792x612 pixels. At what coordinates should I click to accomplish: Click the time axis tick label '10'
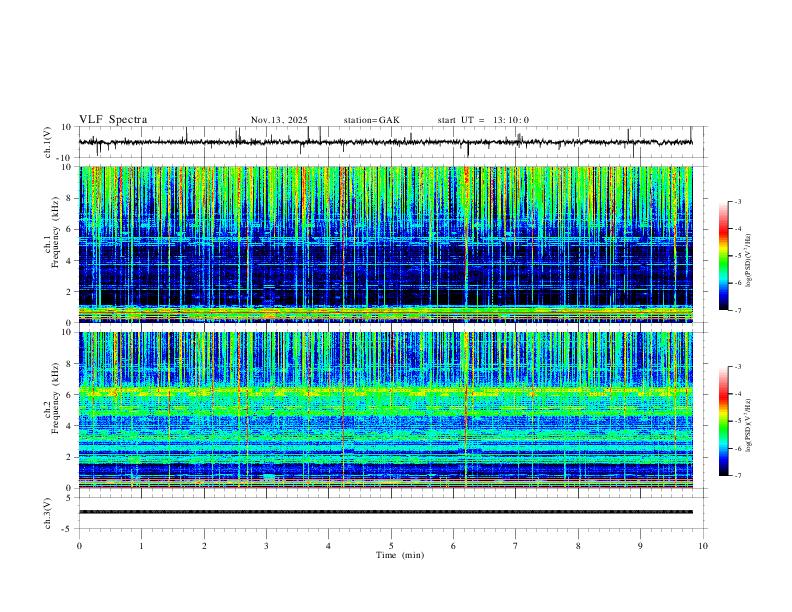tap(703, 546)
